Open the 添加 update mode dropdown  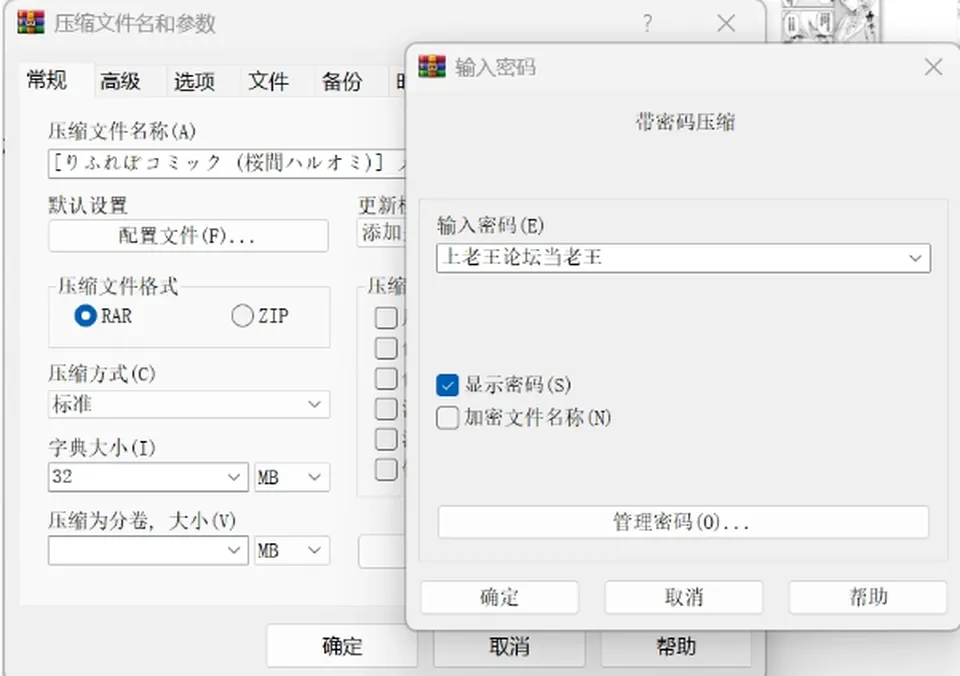381,233
